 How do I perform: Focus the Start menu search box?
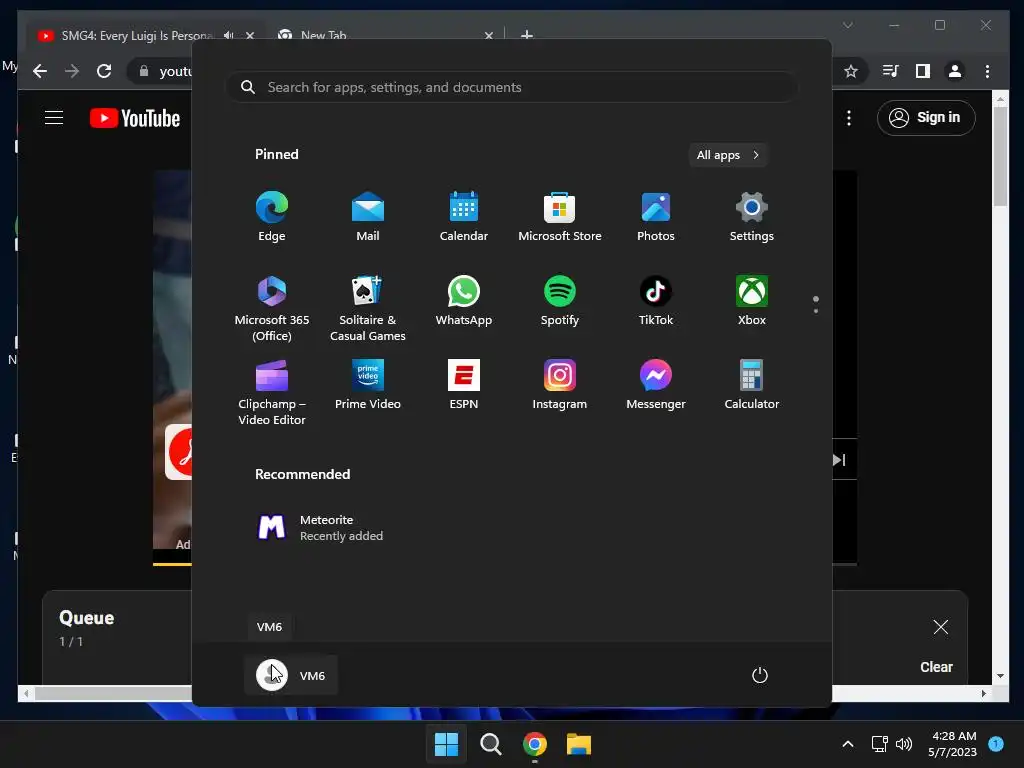(x=511, y=87)
